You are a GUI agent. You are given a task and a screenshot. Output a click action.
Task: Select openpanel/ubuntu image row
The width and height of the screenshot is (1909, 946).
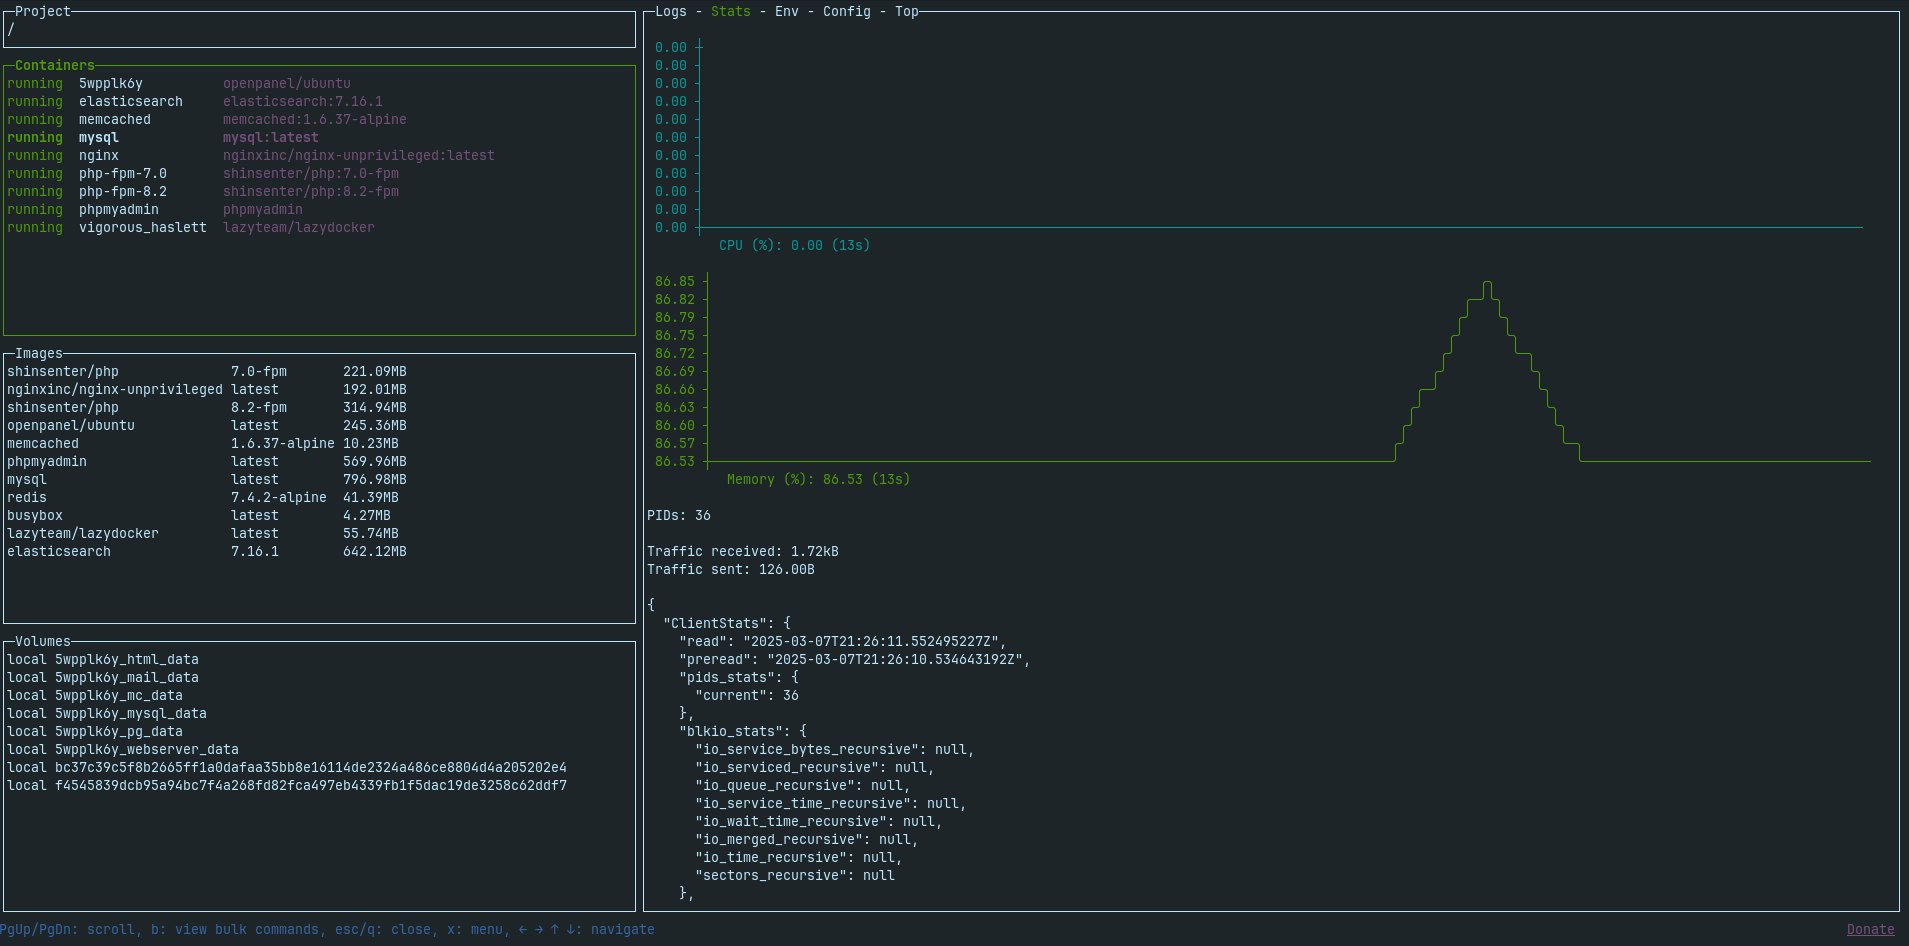tap(319, 425)
